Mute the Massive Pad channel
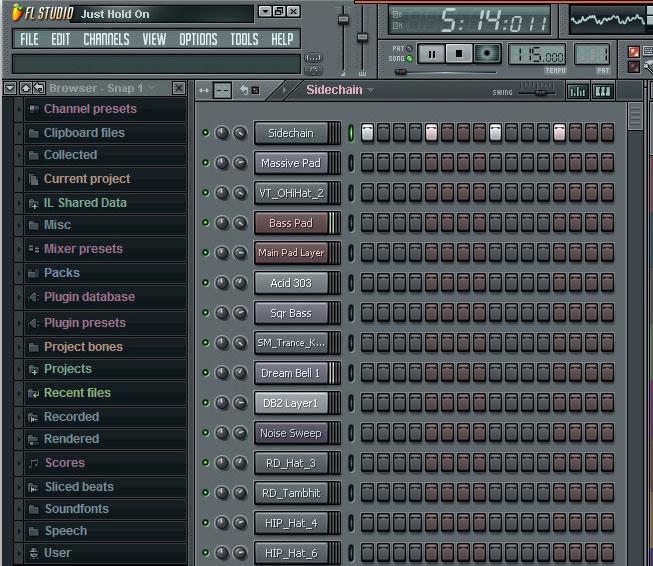Viewport: 653px width, 566px height. point(205,162)
